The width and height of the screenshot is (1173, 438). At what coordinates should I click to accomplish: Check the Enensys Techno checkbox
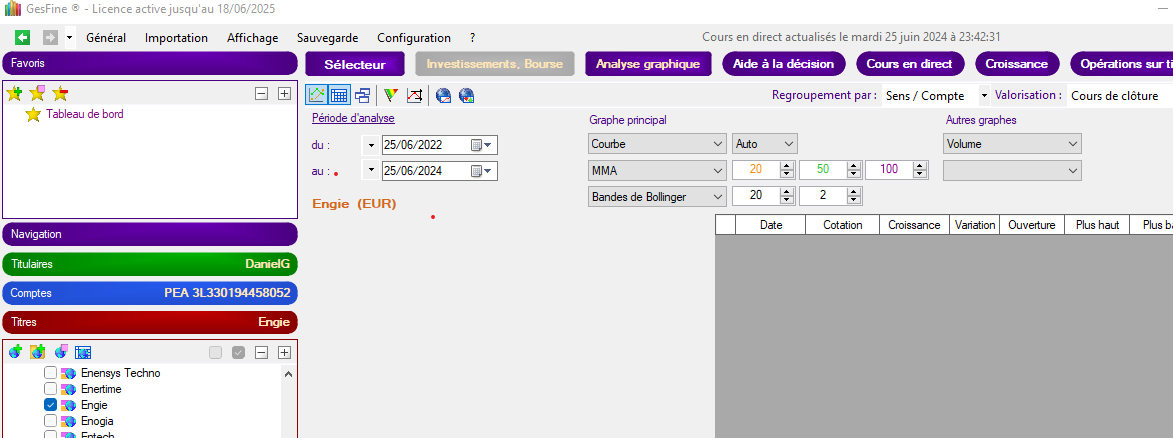50,373
